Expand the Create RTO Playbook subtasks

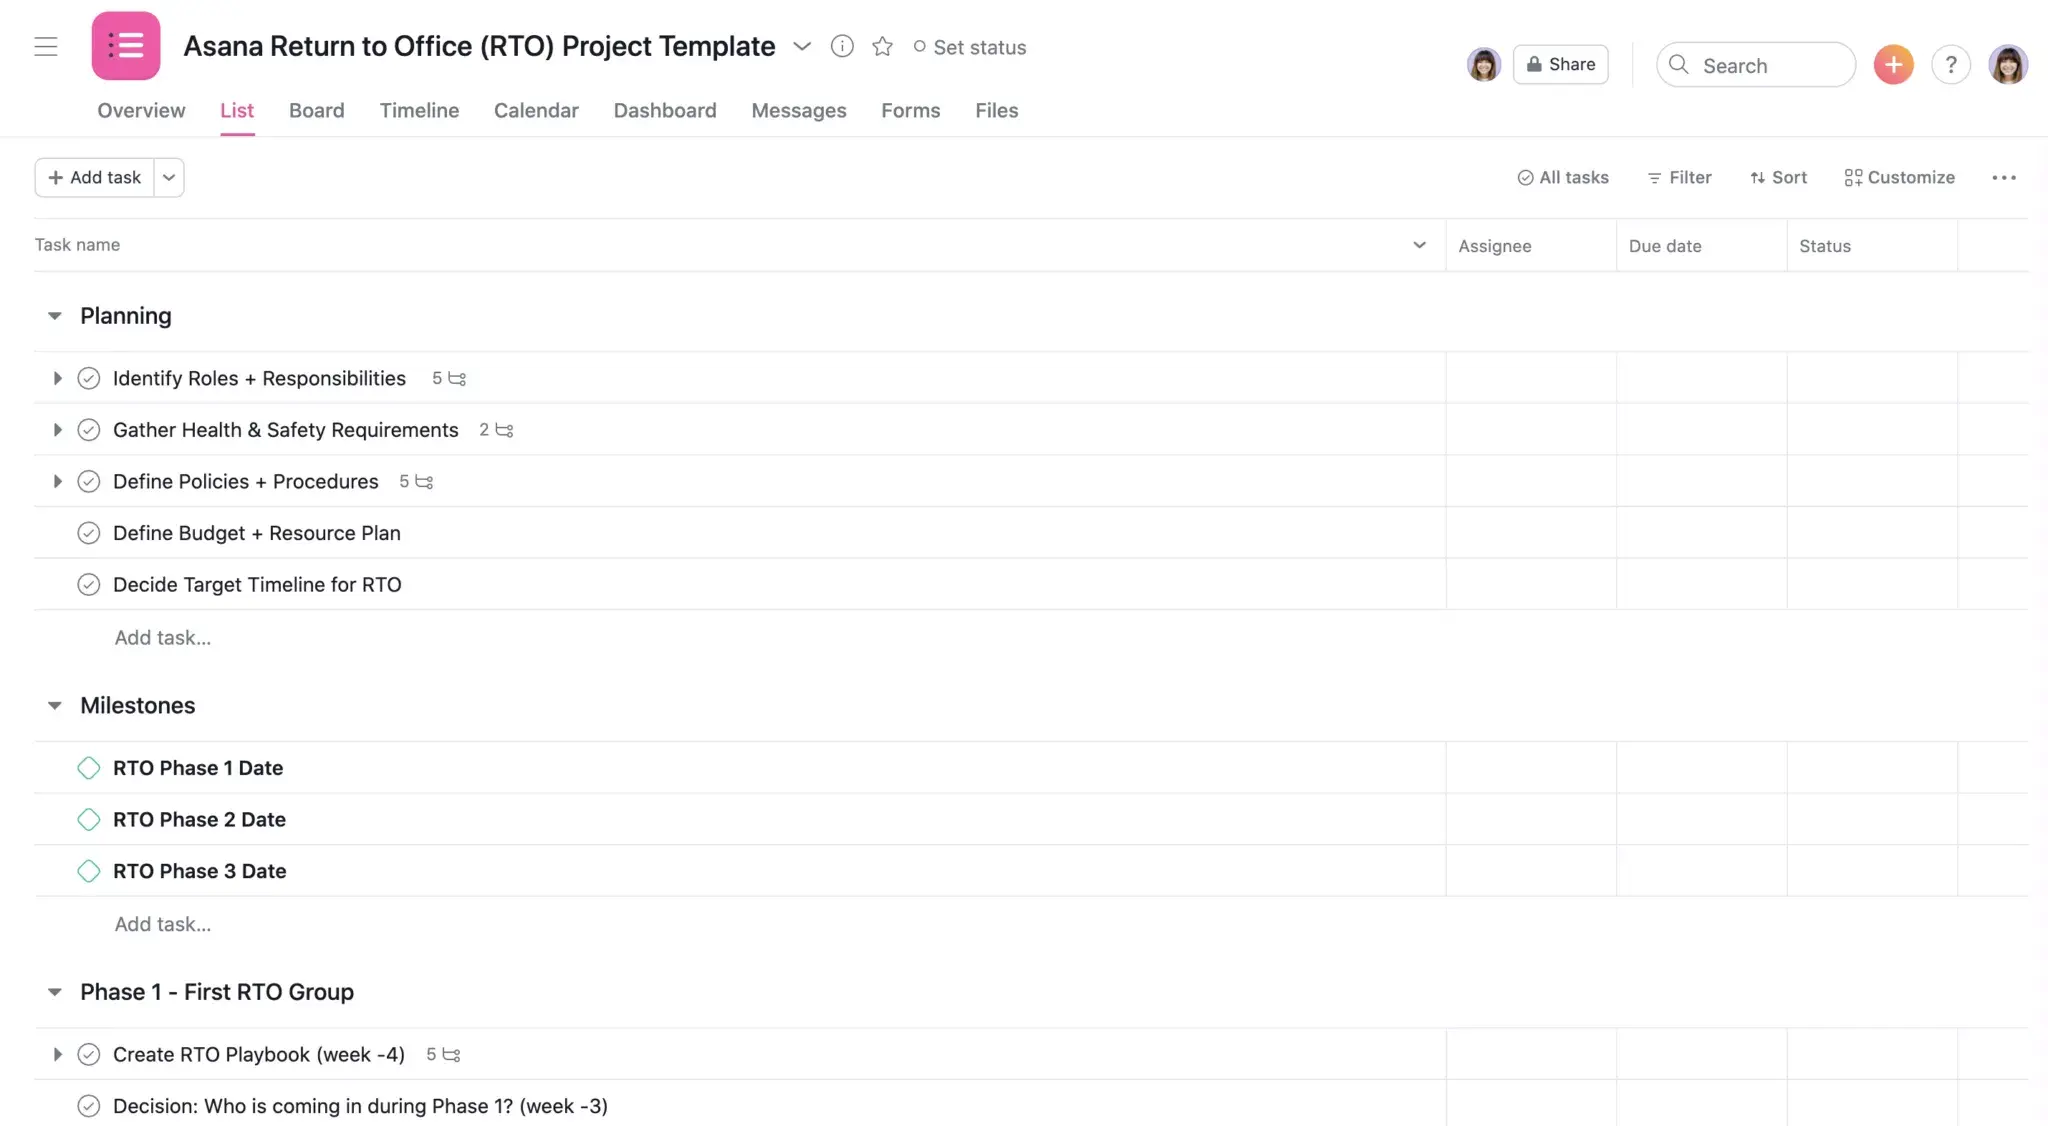click(55, 1054)
